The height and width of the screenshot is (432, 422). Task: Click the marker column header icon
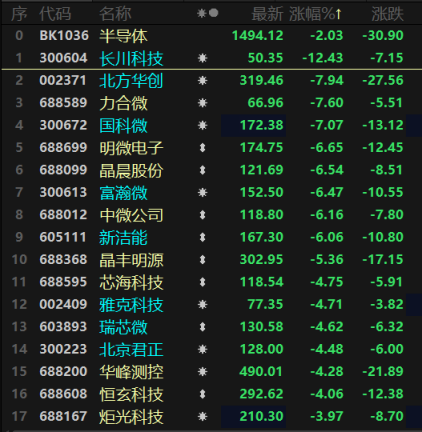point(207,13)
